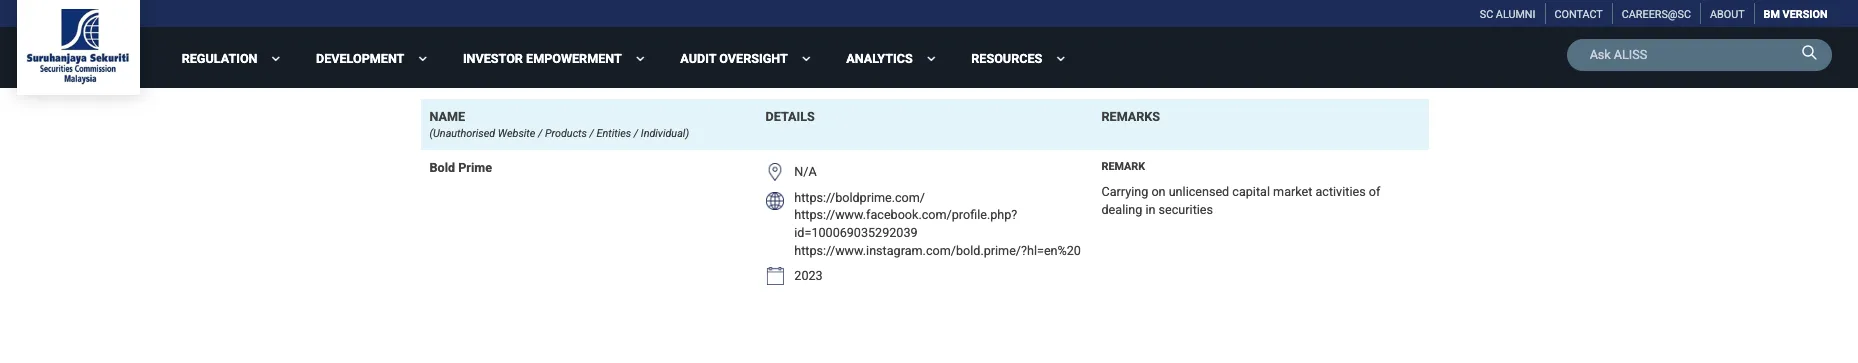
Task: Click the N/A address value
Action: [805, 172]
